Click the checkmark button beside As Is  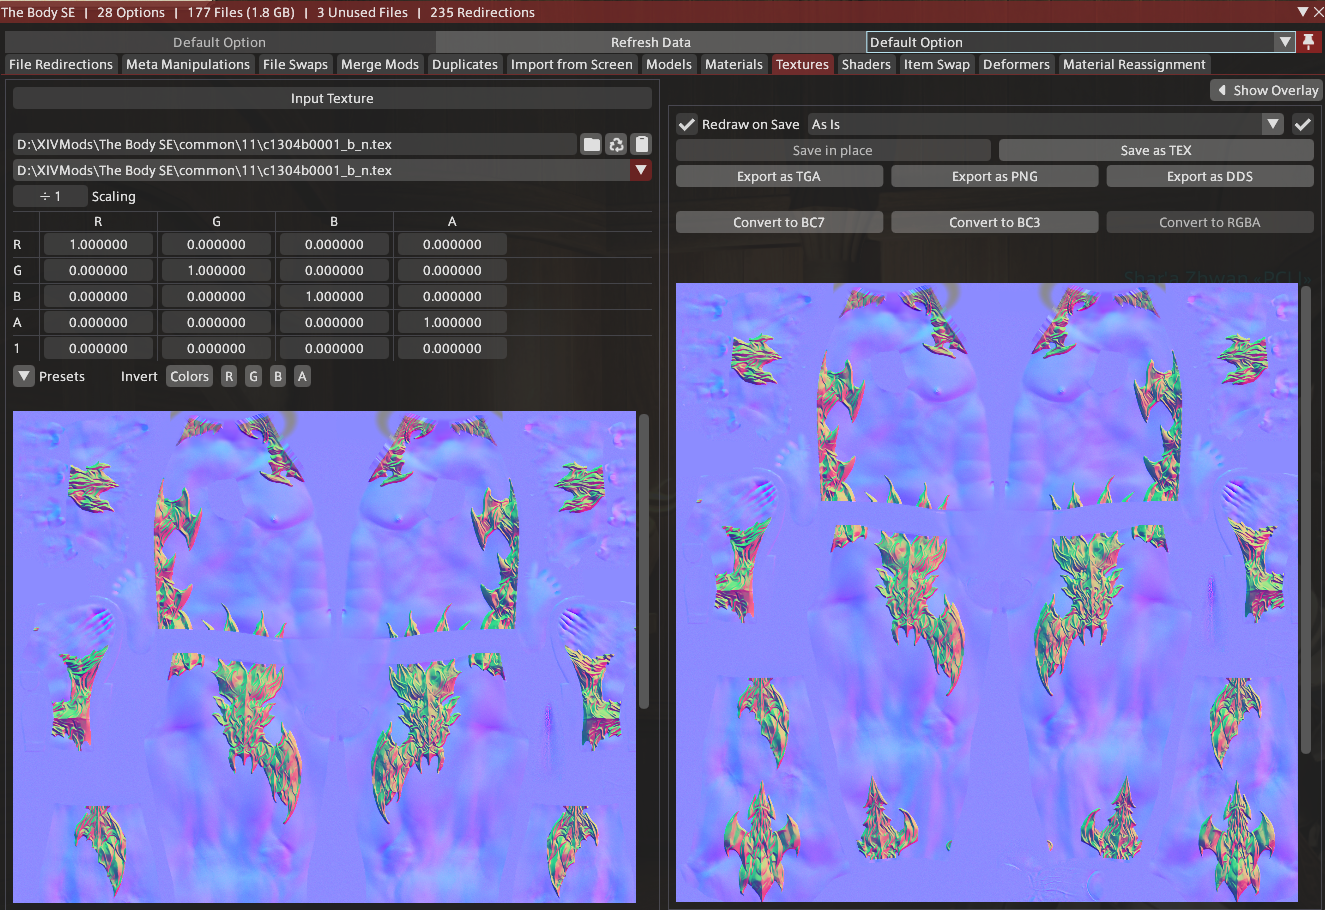click(x=1302, y=124)
